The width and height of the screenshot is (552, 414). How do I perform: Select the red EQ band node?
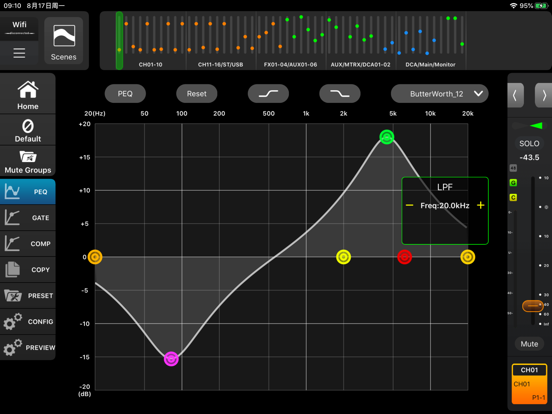click(x=404, y=257)
